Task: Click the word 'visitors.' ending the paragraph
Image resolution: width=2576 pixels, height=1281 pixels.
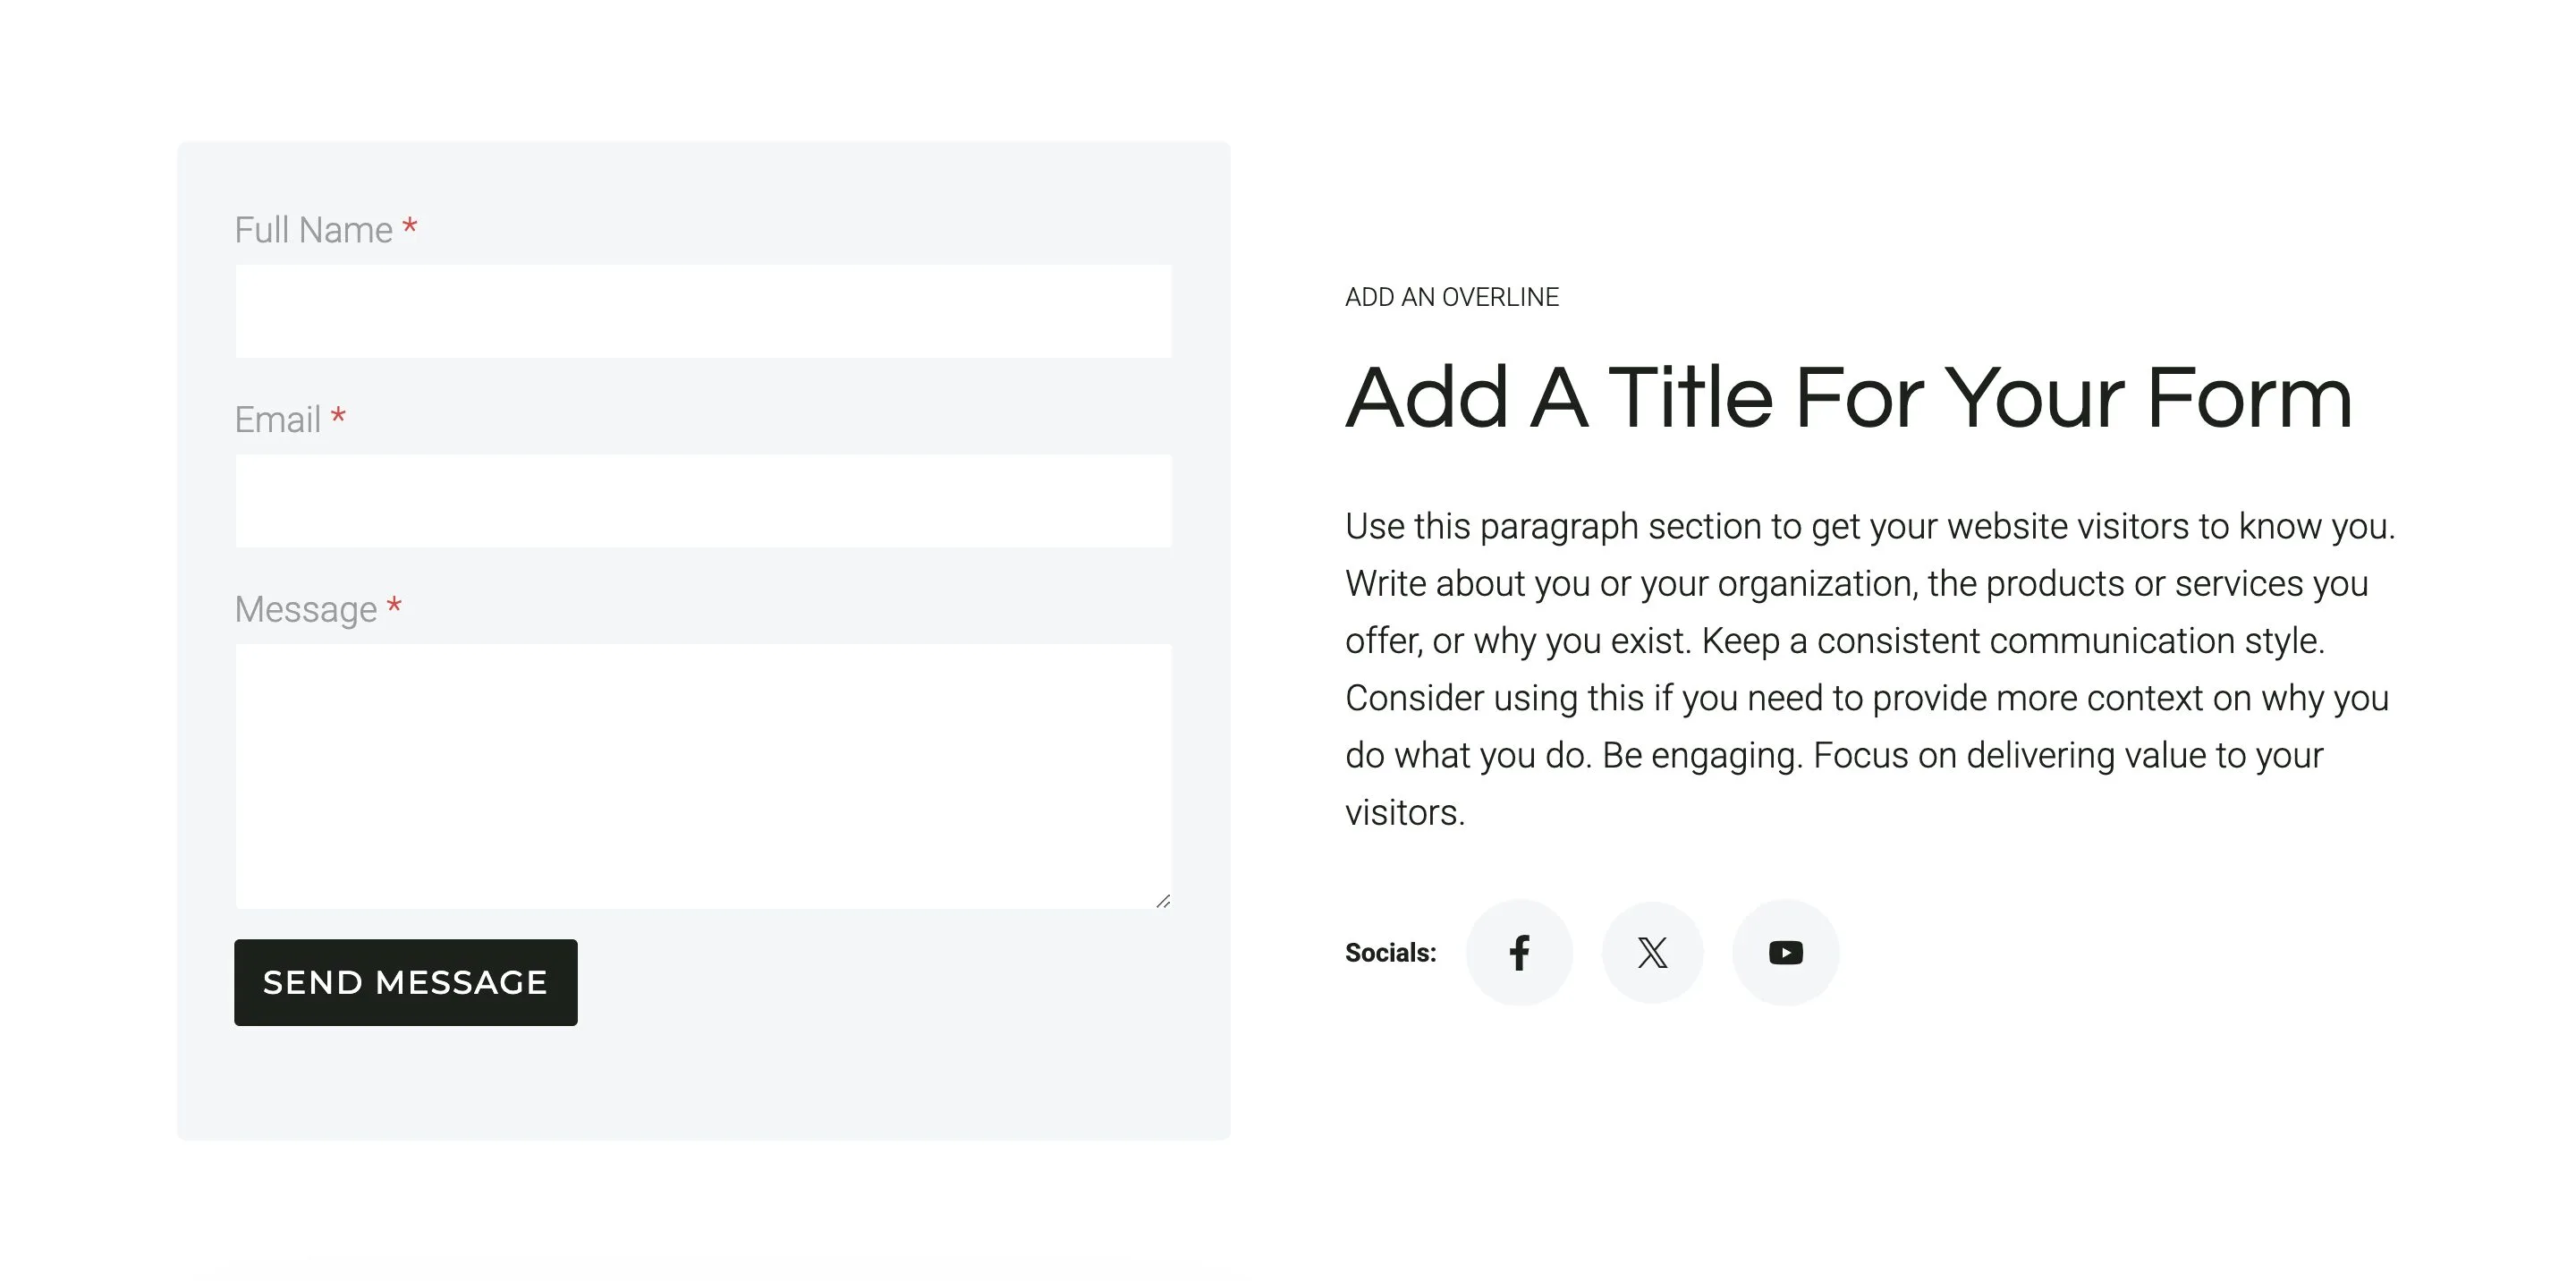Action: pos(1405,812)
